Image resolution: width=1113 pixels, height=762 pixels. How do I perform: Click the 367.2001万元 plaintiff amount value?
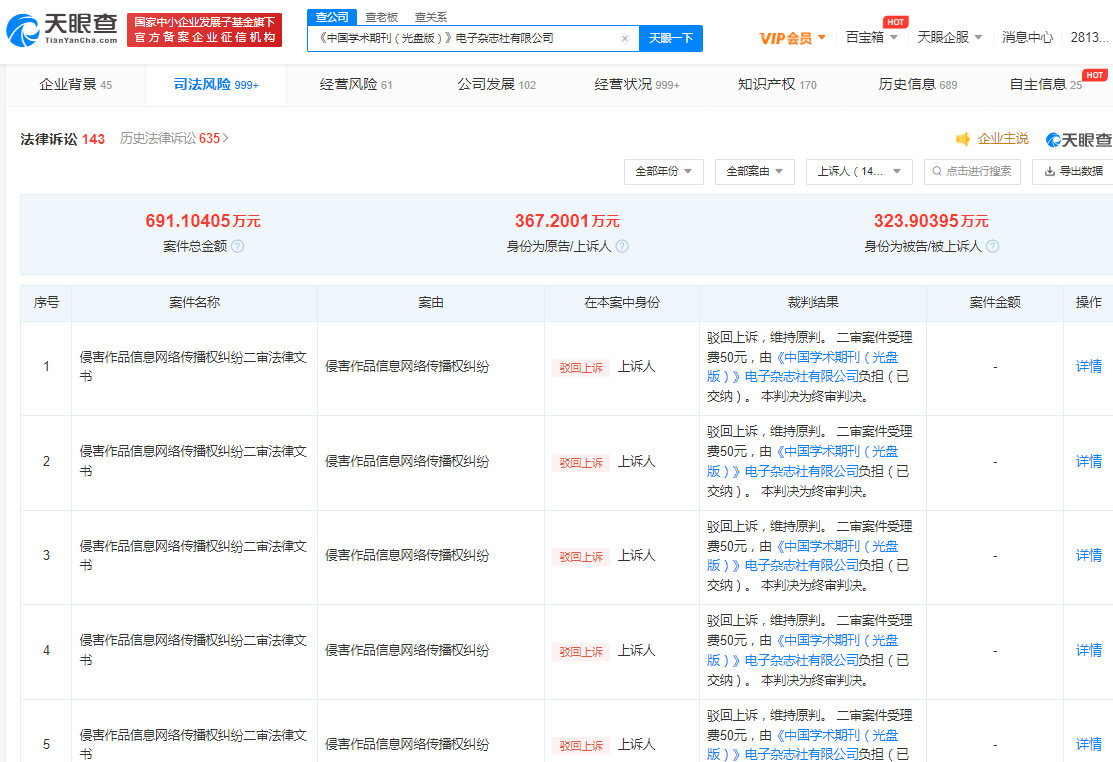(x=567, y=221)
